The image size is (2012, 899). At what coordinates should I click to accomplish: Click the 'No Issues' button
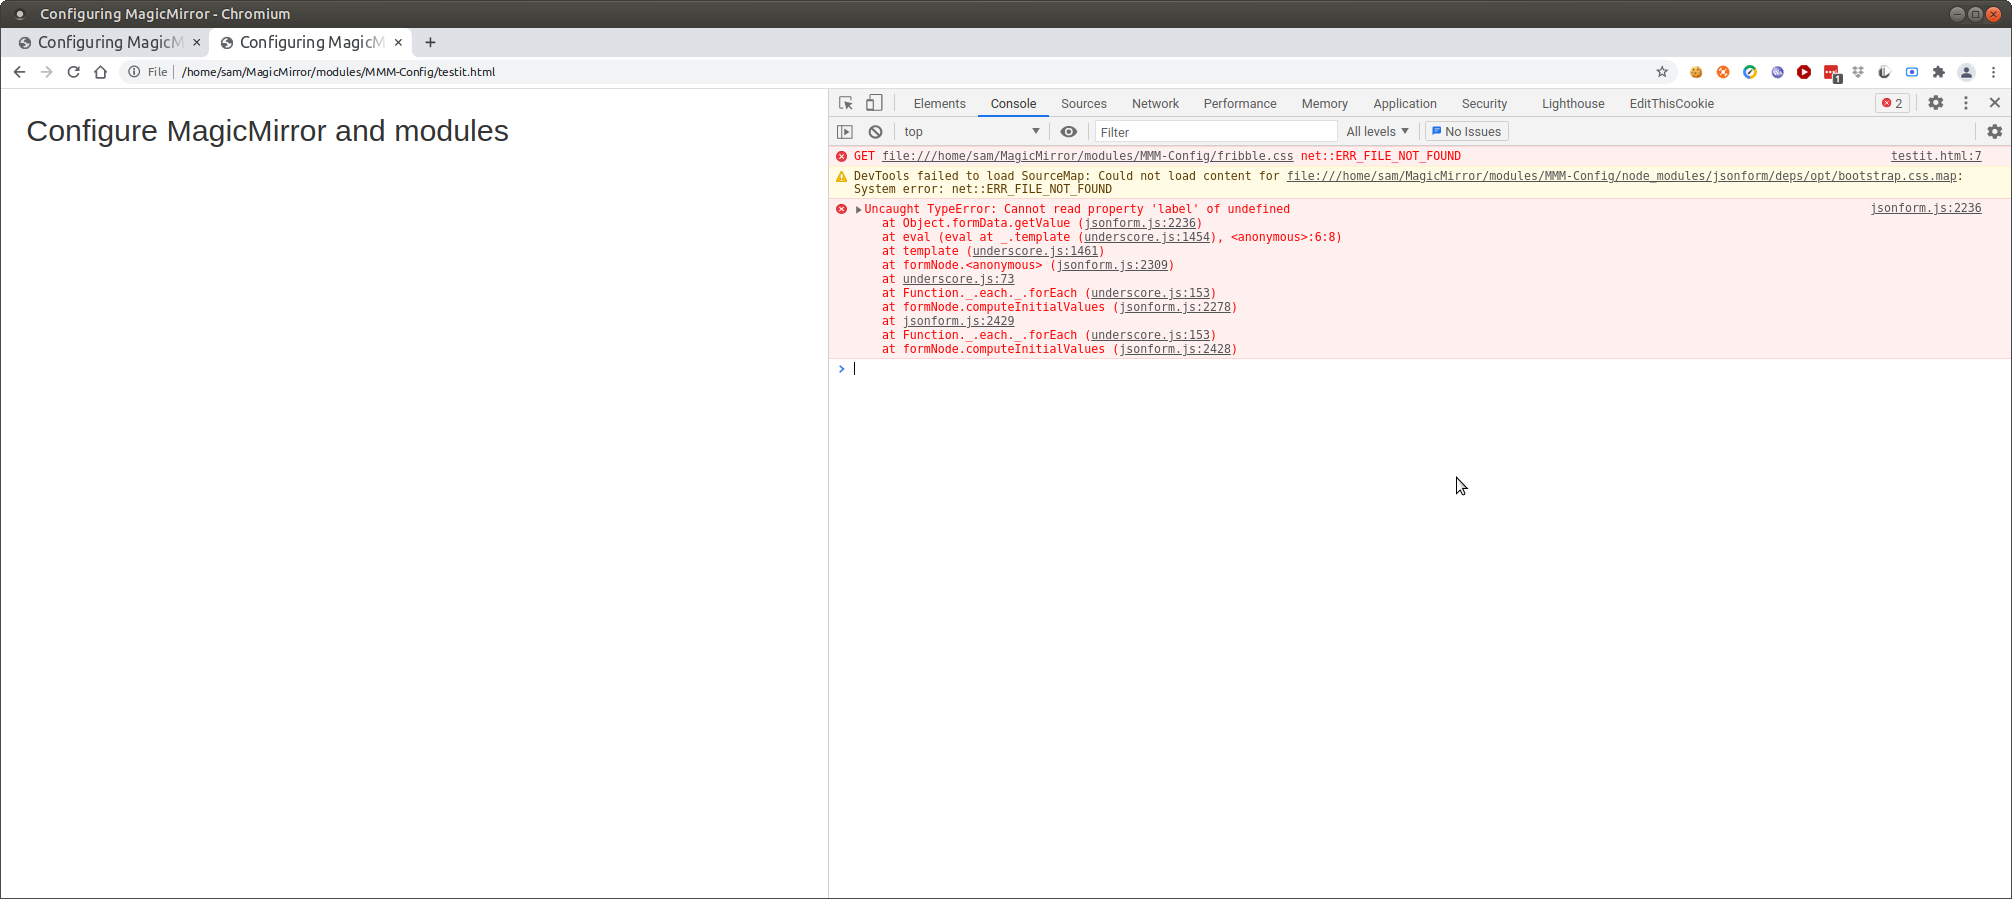coord(1467,132)
